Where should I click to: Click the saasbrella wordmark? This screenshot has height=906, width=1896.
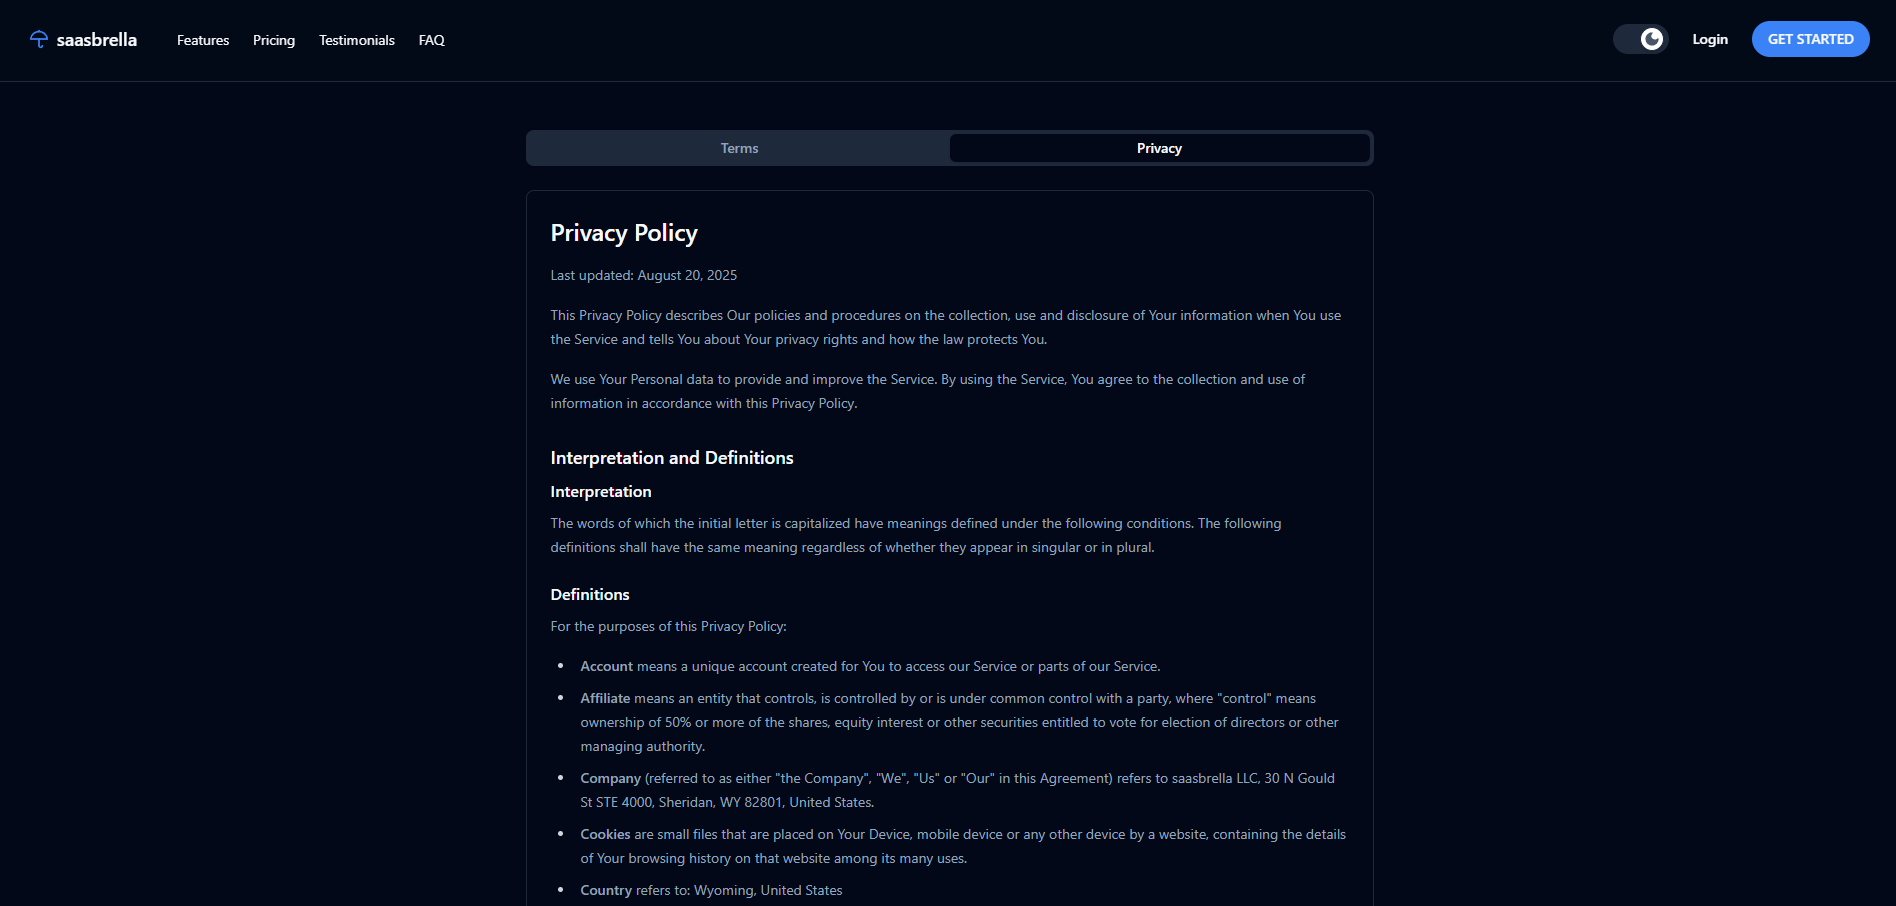(x=97, y=39)
